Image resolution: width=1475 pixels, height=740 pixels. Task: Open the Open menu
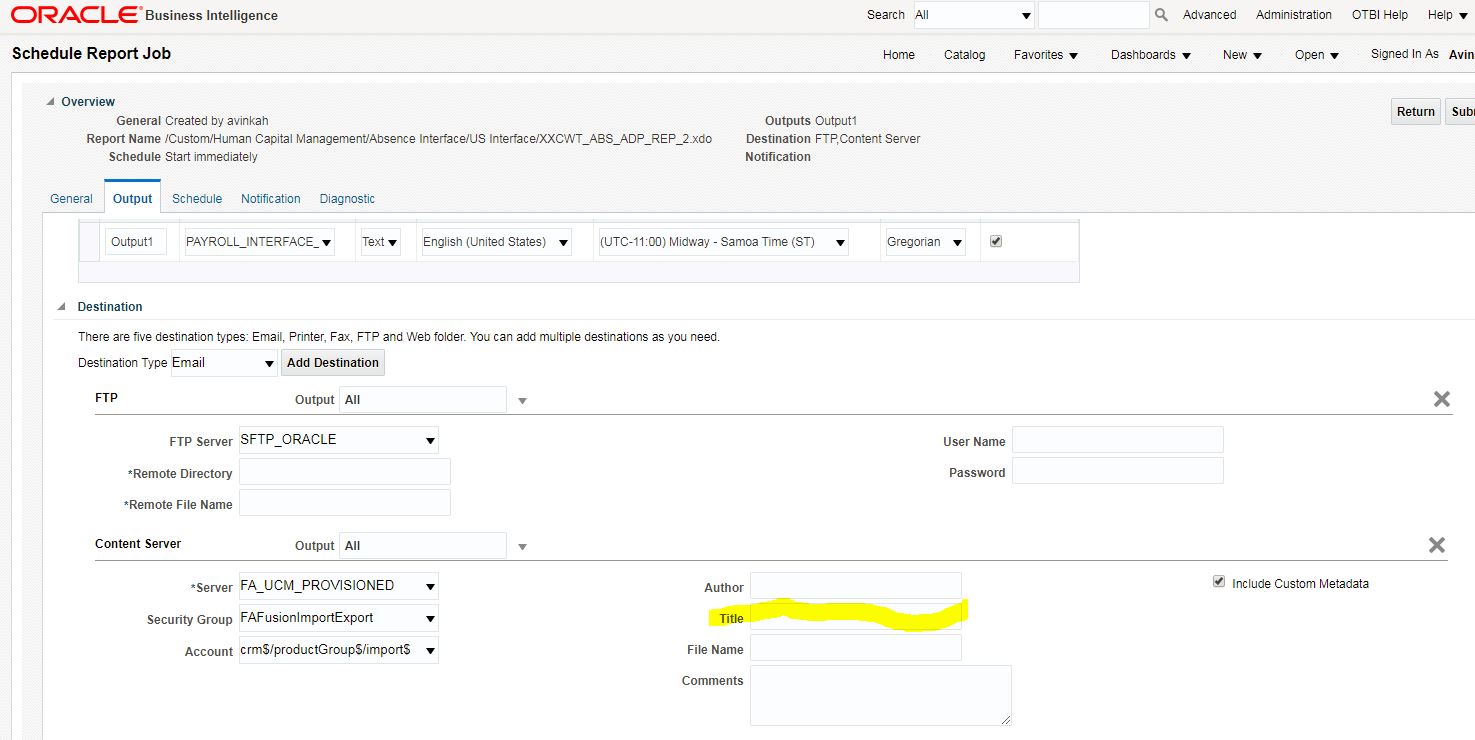(x=1317, y=55)
